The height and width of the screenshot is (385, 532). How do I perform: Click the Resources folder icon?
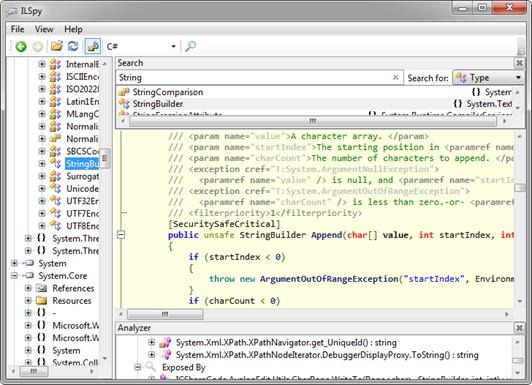pos(41,301)
